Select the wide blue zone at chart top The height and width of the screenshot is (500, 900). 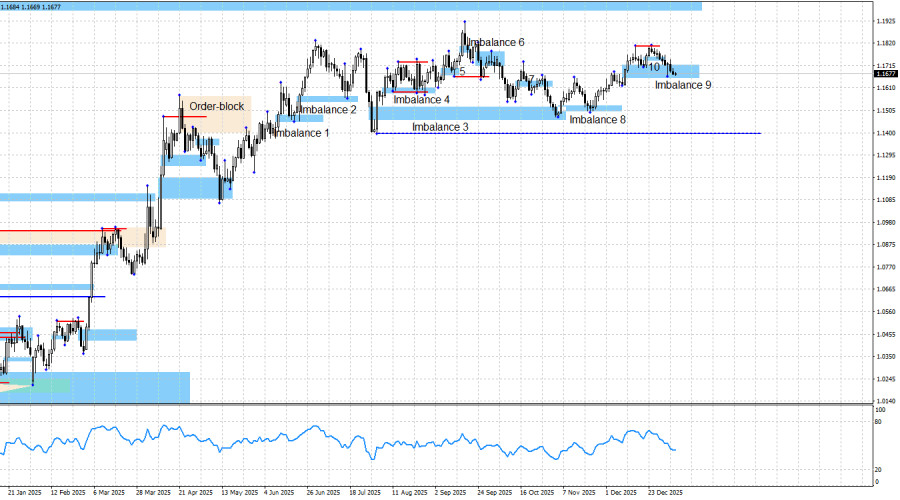coord(350,6)
